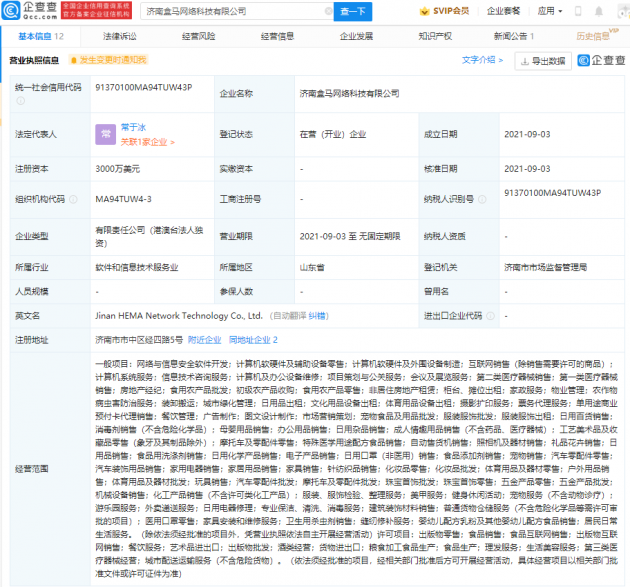Clear the search box with the X icon
The height and width of the screenshot is (587, 630).
[x=328, y=11]
